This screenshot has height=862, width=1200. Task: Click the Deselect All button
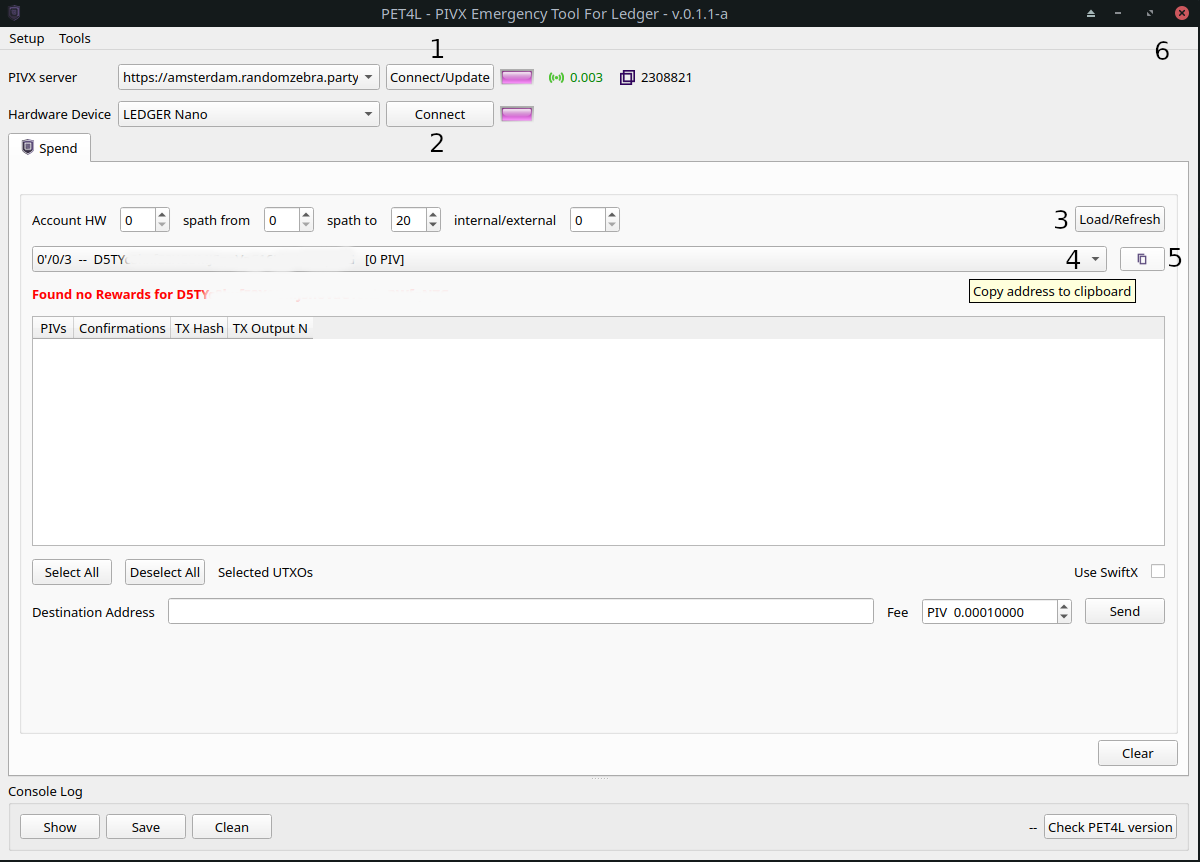[165, 572]
